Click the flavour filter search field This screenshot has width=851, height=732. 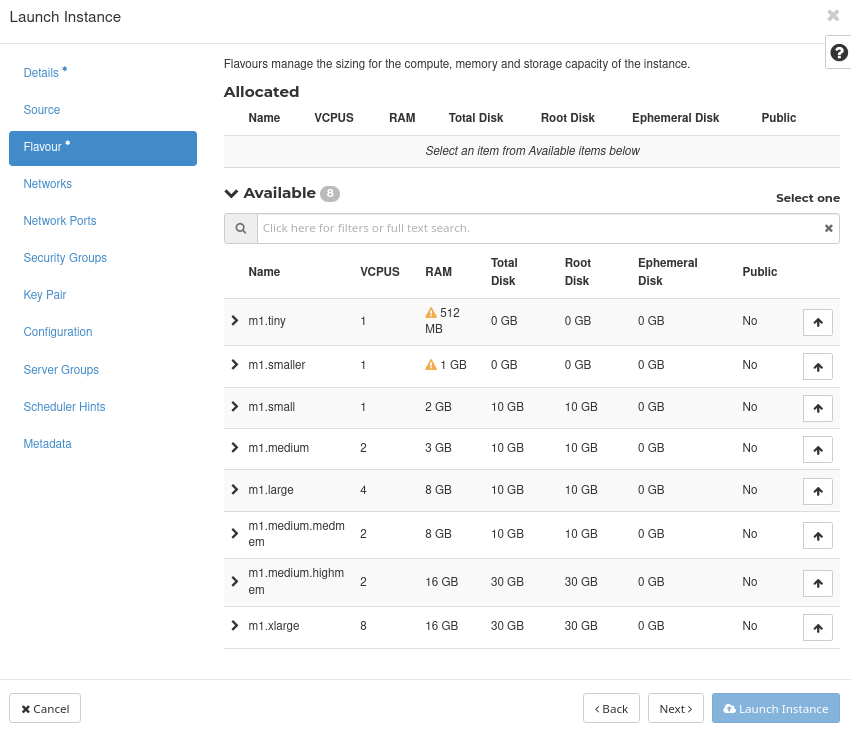pos(540,228)
